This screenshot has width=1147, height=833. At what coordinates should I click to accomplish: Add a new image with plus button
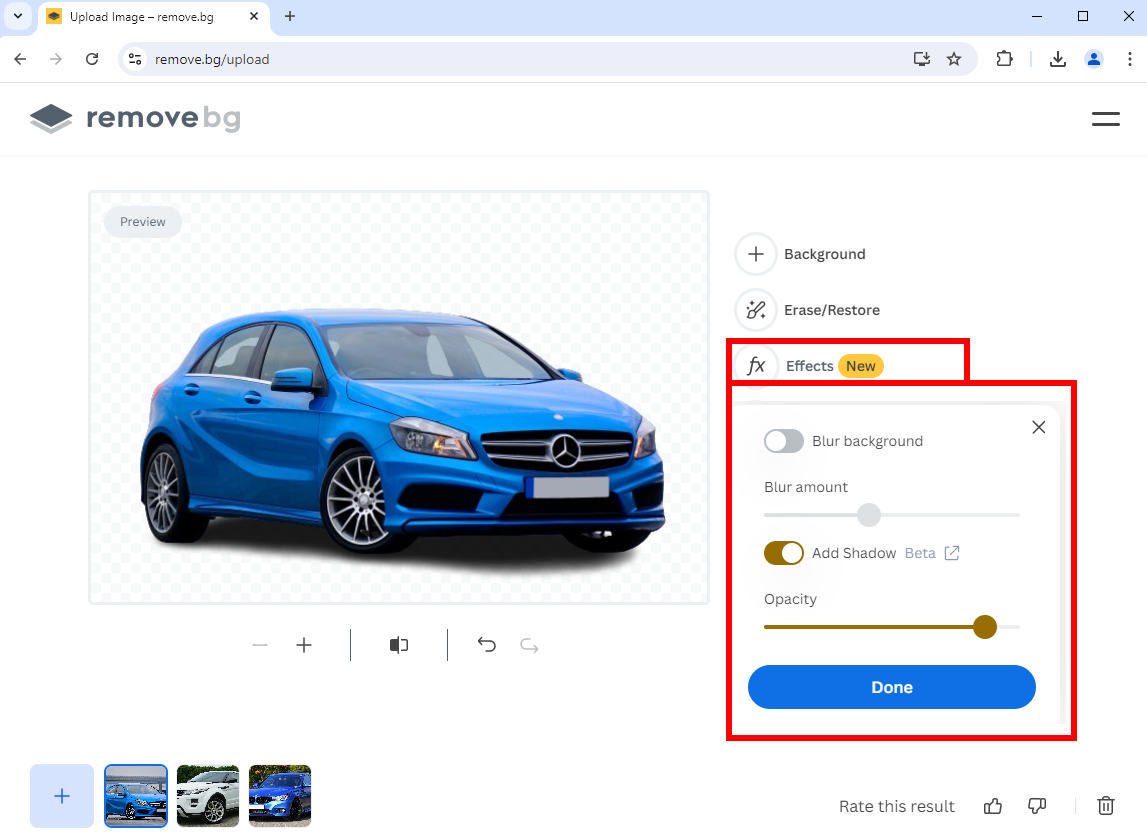pos(62,796)
